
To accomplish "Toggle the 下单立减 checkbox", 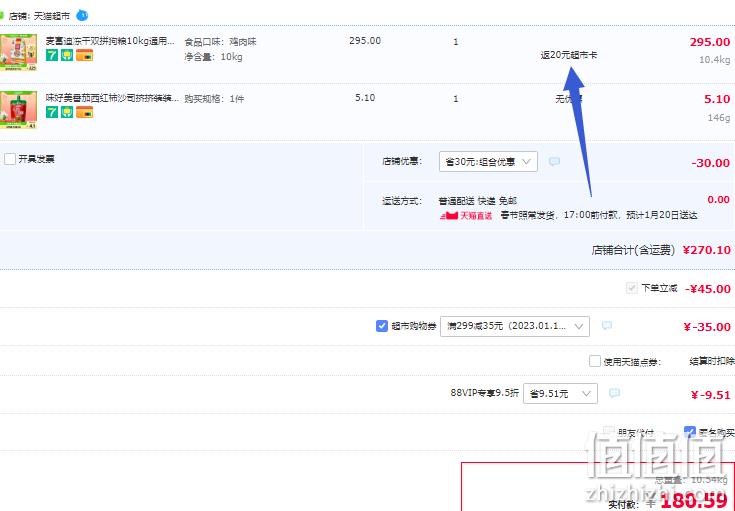I will tap(631, 287).
